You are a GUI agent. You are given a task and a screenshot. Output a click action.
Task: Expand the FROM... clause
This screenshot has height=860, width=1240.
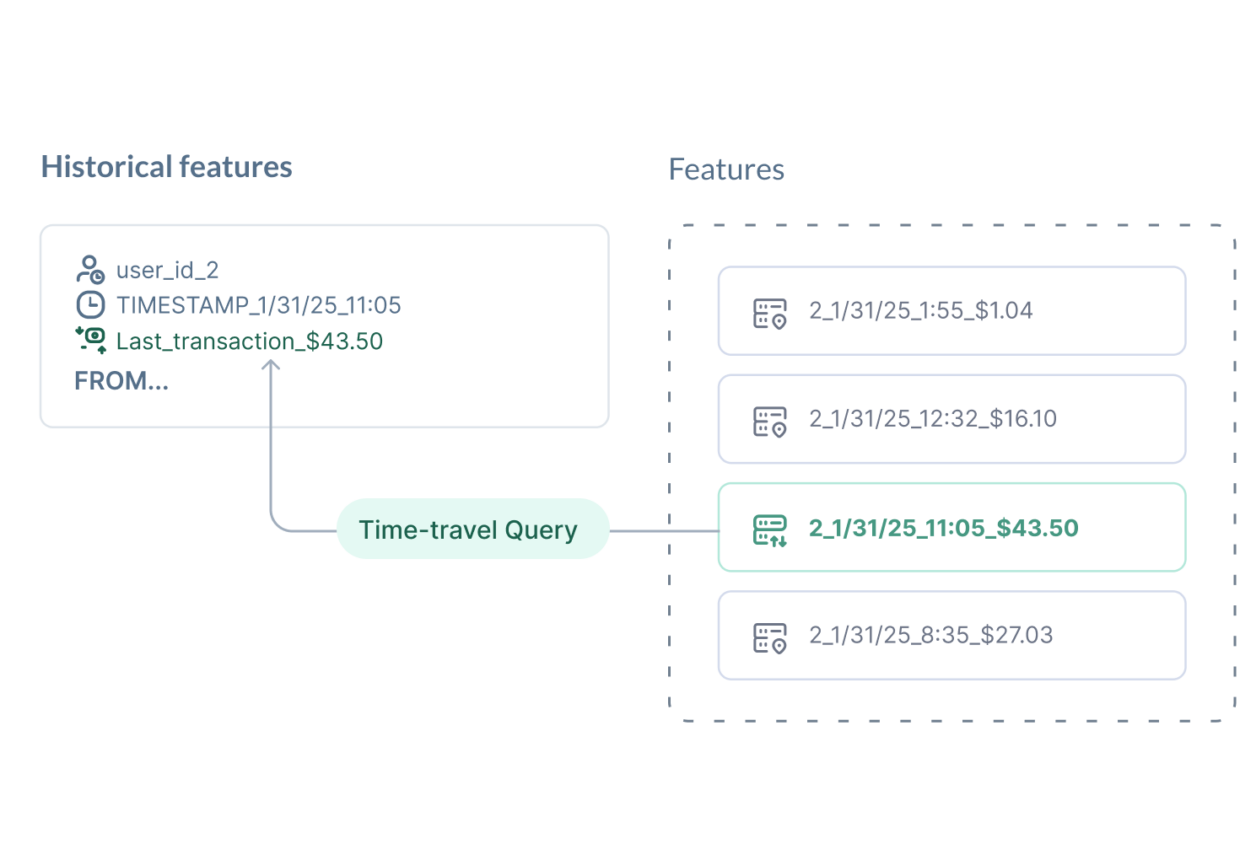pyautogui.click(x=121, y=381)
